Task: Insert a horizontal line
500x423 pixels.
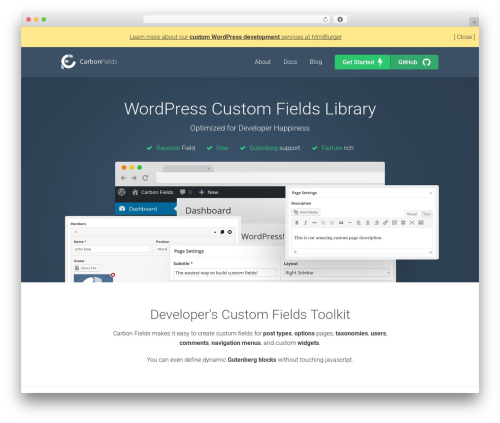Action: click(350, 223)
